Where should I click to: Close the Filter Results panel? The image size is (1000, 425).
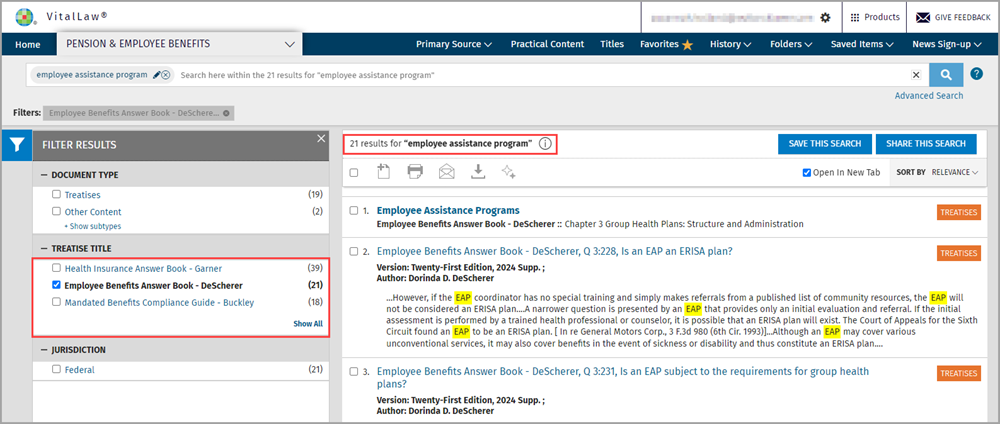tap(321, 138)
